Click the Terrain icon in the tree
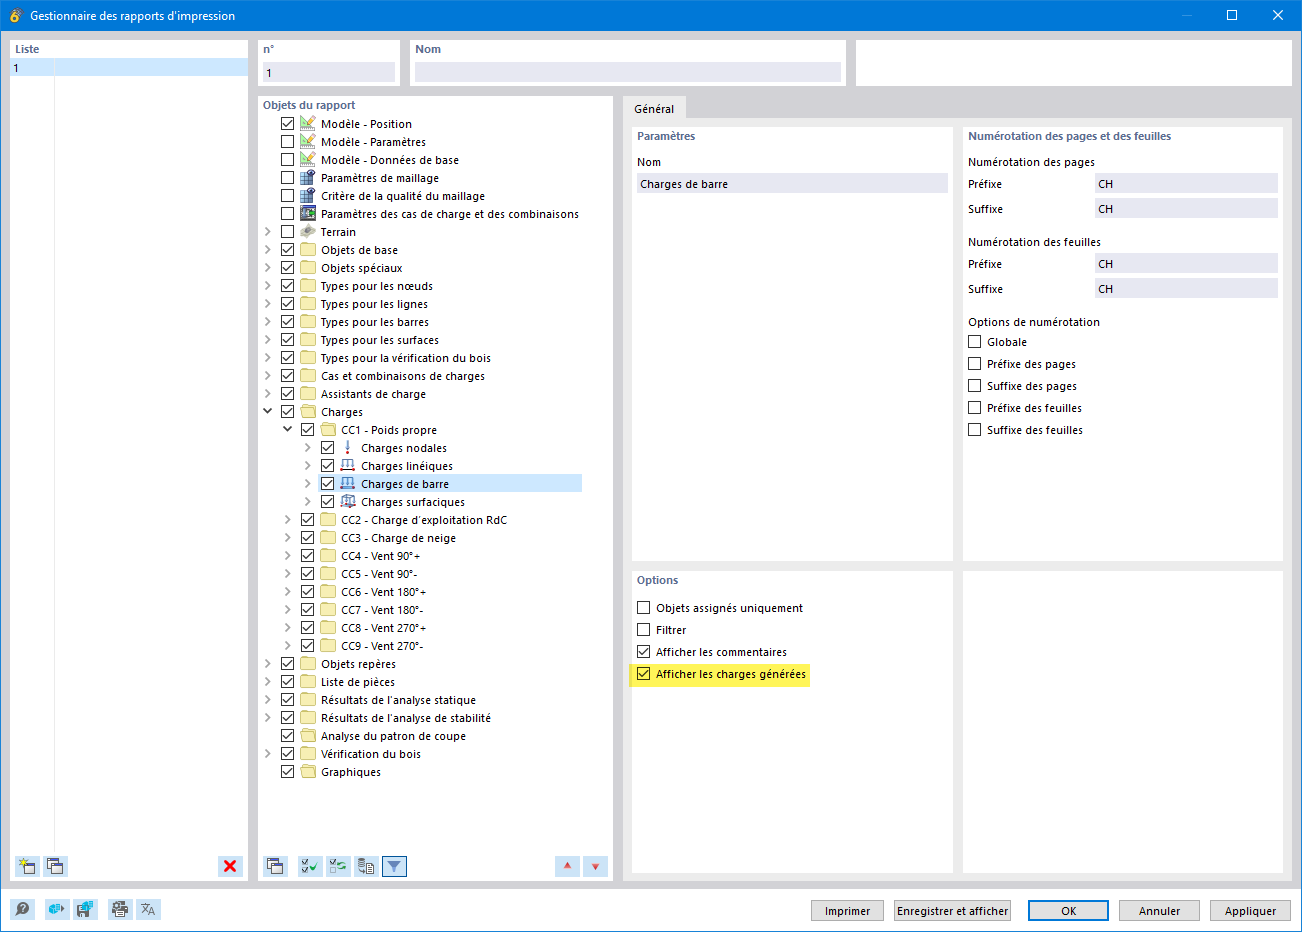 [x=308, y=232]
